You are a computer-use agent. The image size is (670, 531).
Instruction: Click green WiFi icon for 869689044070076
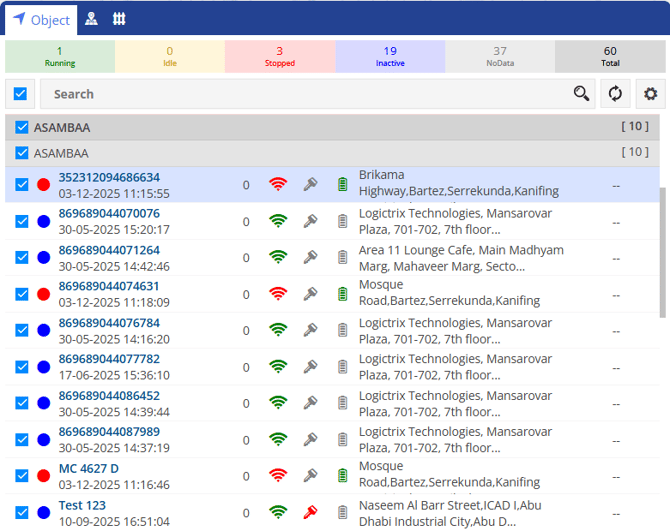point(278,221)
